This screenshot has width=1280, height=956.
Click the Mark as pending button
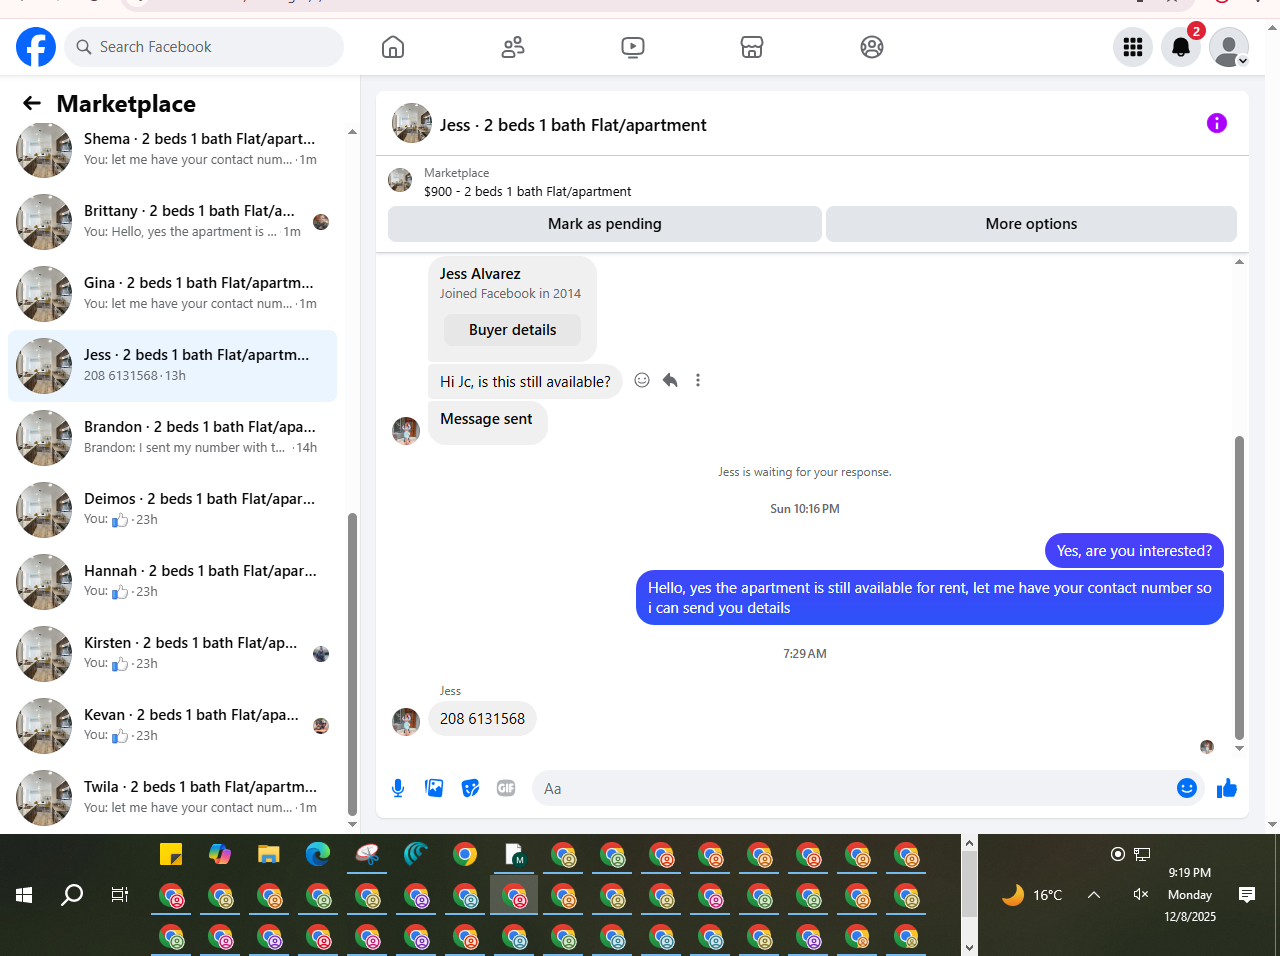coord(605,224)
